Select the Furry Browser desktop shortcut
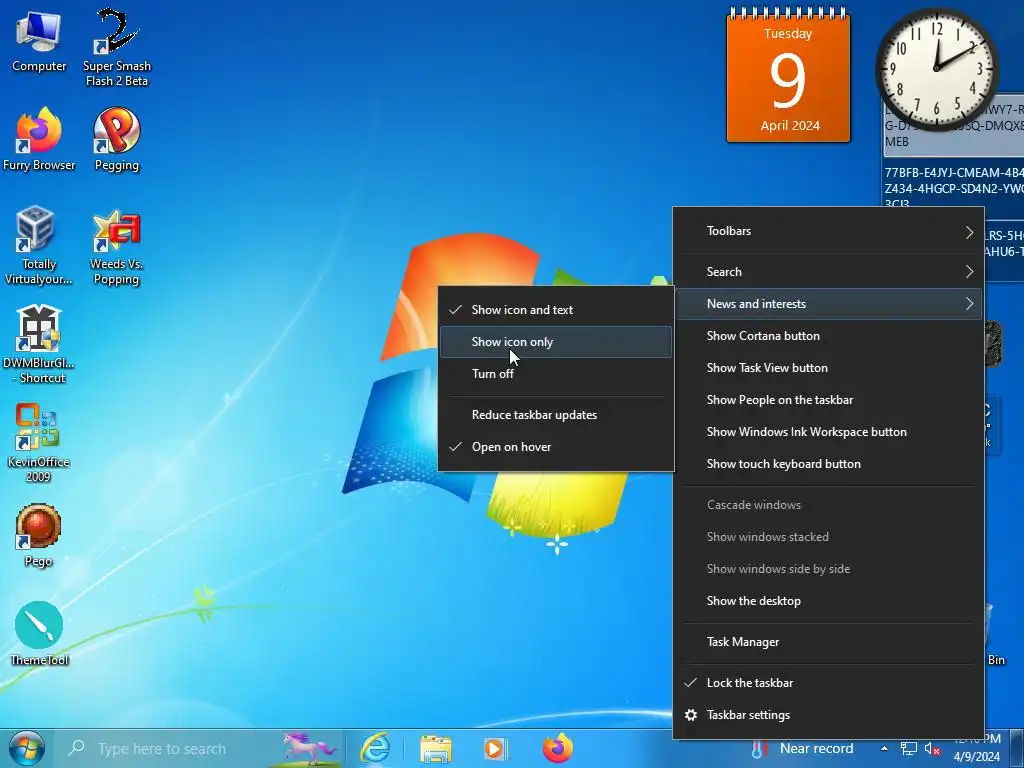 click(x=39, y=139)
